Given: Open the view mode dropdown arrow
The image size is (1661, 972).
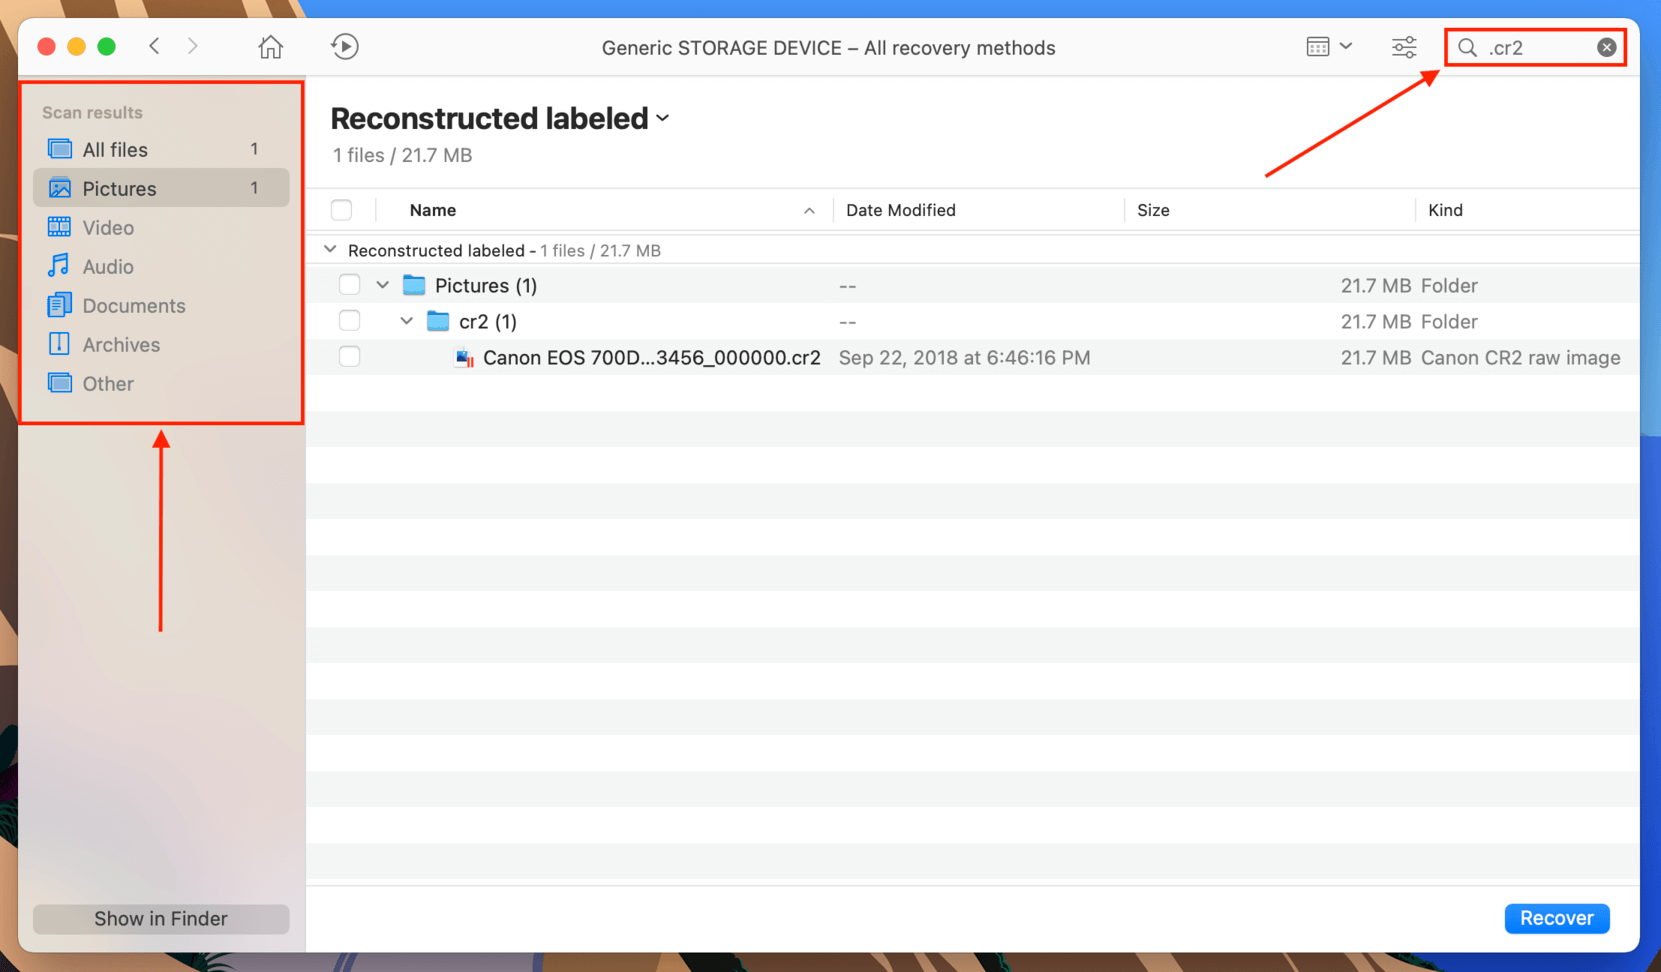Looking at the screenshot, I should tap(1346, 46).
